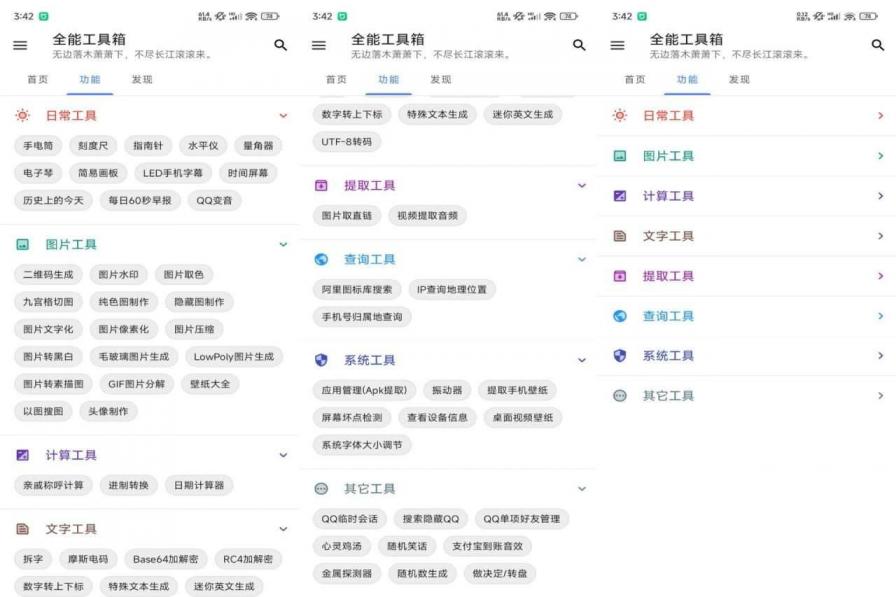
Task: Open the LED手机字幕 tool
Action: [173, 173]
